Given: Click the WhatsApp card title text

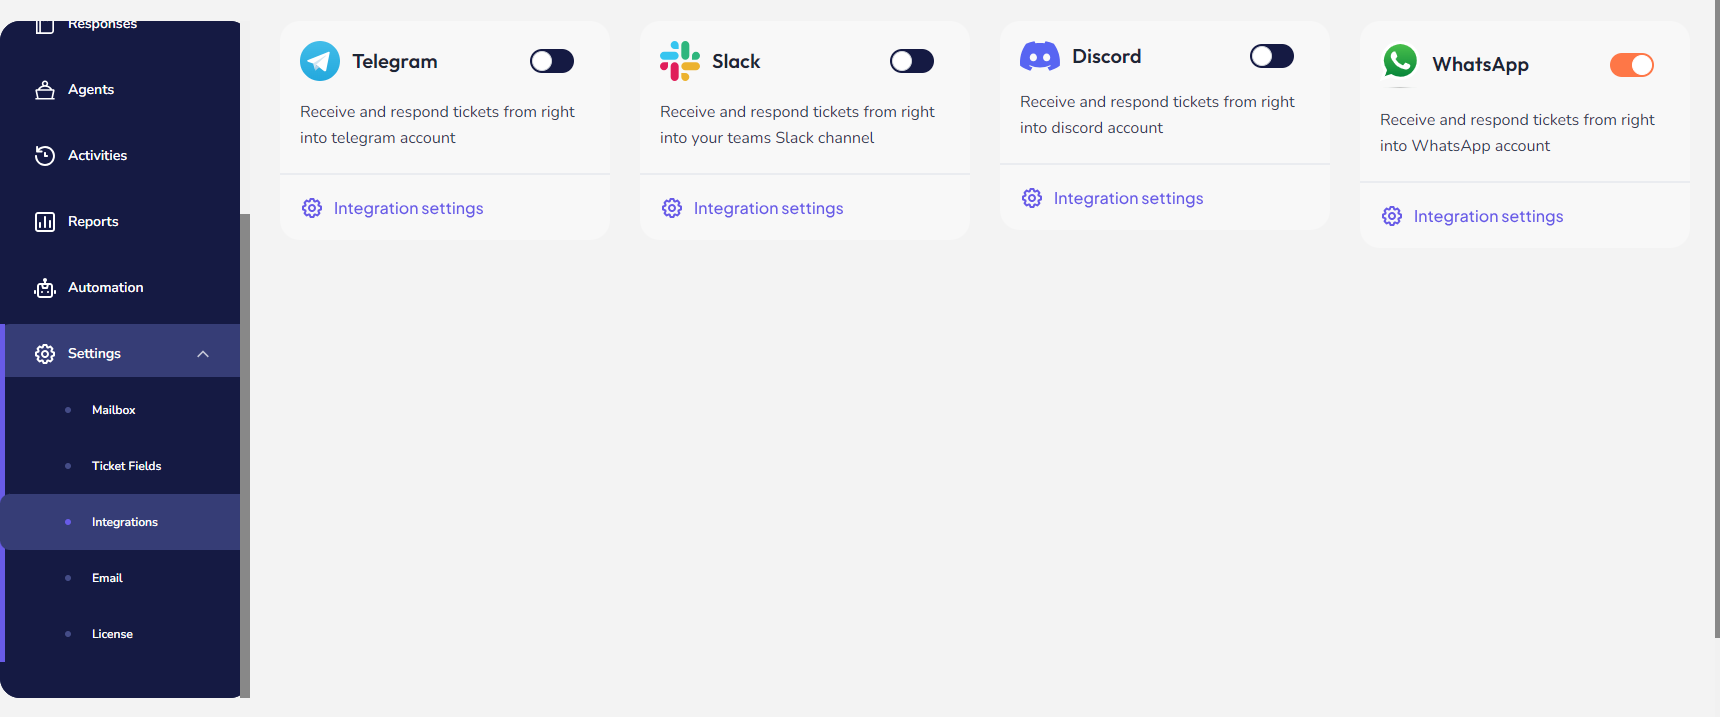Looking at the screenshot, I should click(1480, 65).
